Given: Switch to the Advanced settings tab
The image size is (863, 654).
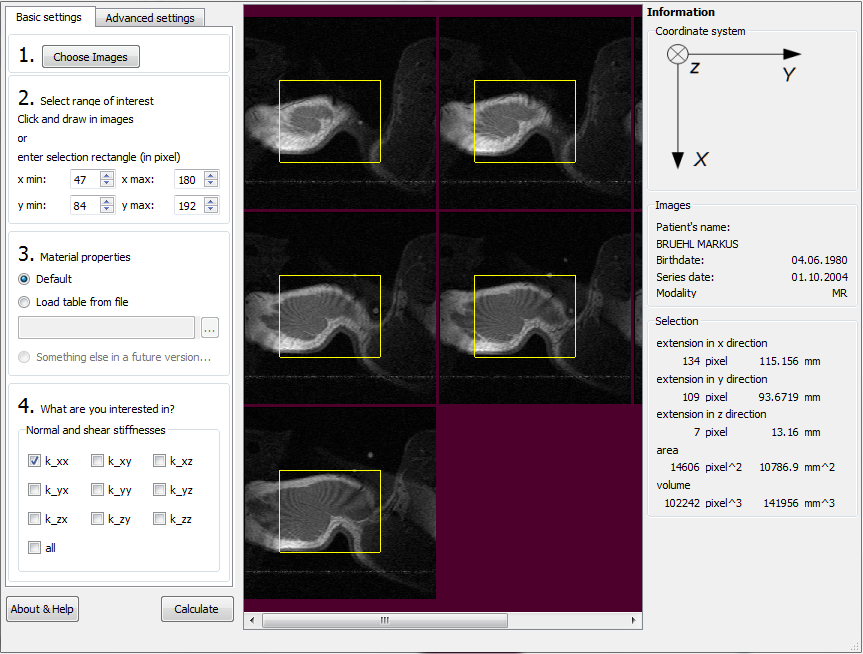Looking at the screenshot, I should [150, 18].
